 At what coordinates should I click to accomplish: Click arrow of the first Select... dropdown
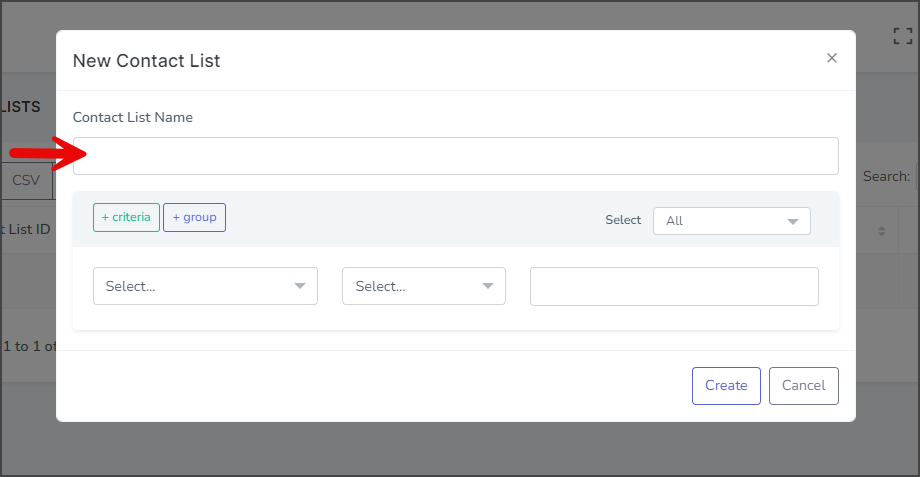pyautogui.click(x=300, y=286)
